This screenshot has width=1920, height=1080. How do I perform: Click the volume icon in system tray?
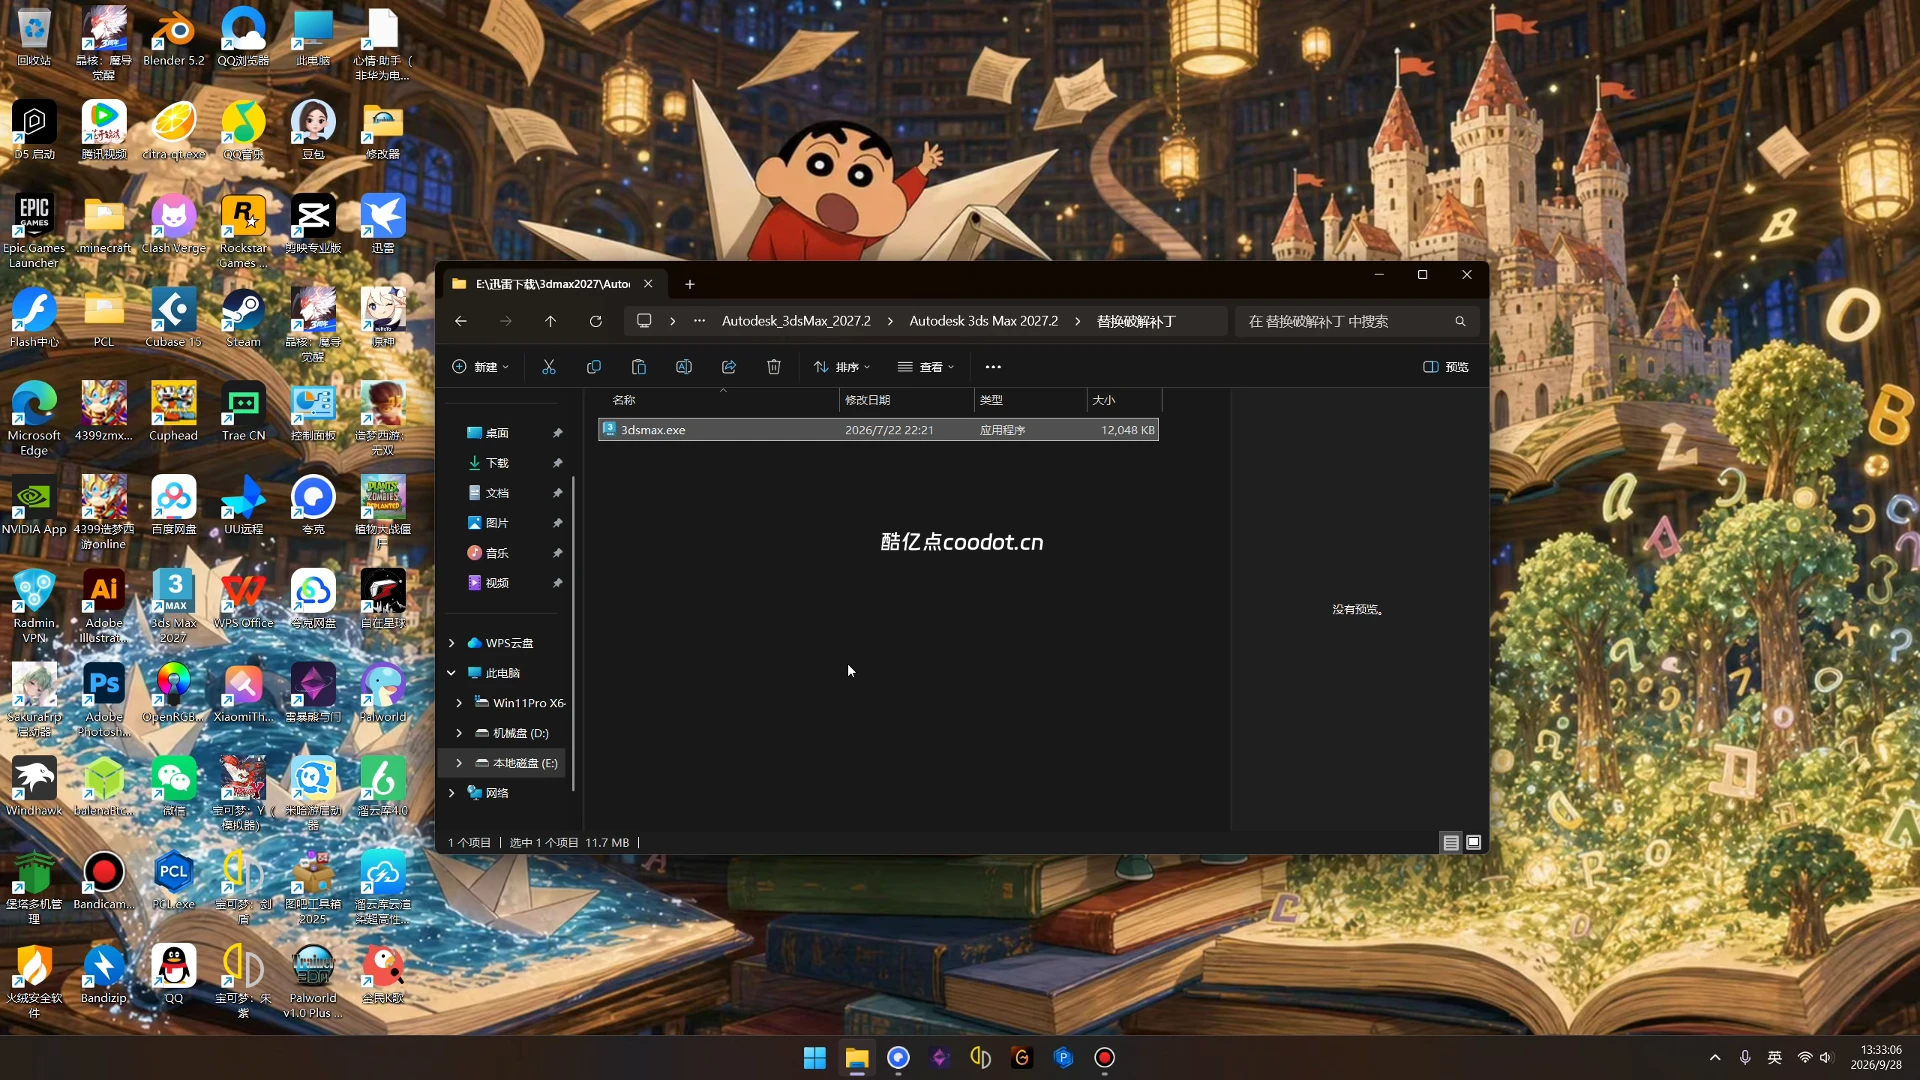point(1827,1058)
